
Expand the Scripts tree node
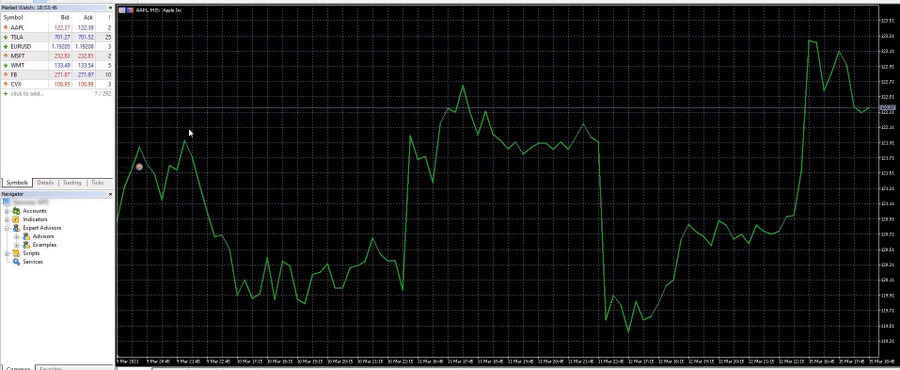click(x=7, y=253)
